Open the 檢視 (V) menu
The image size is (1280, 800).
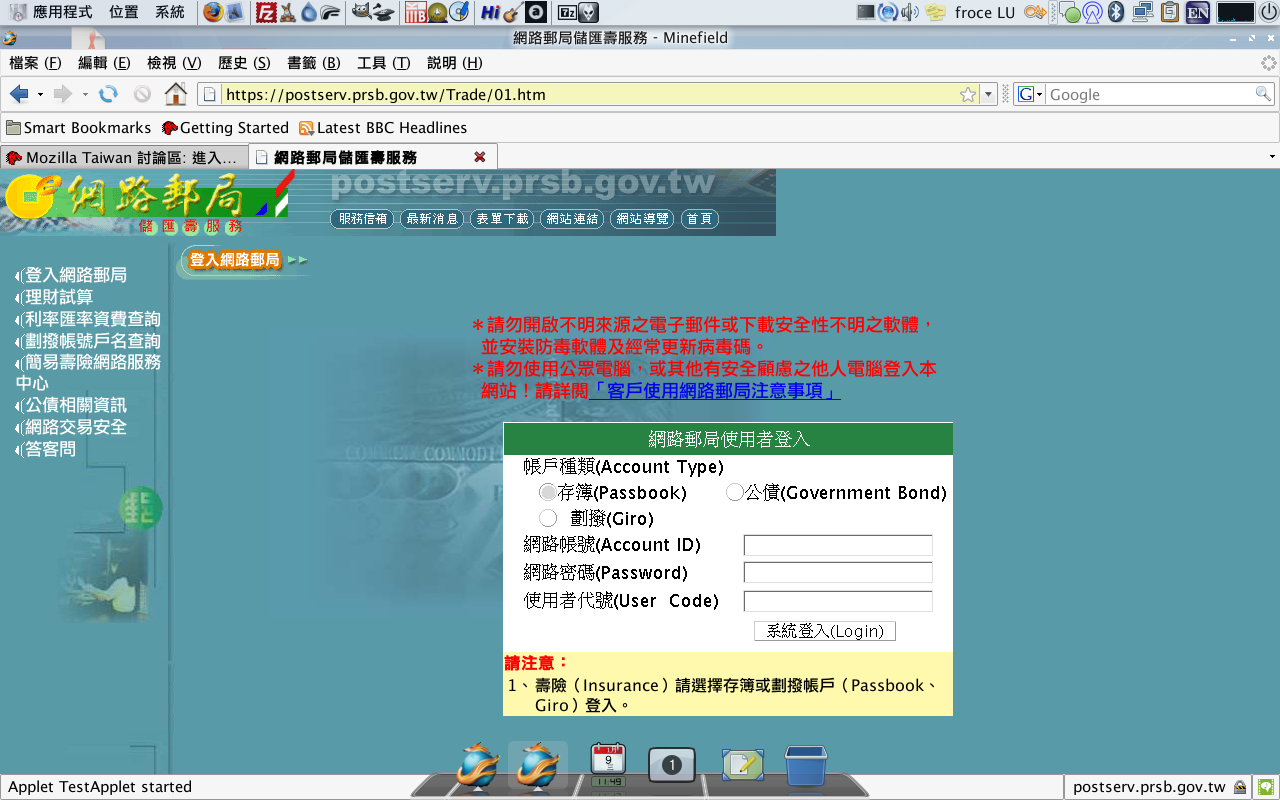174,63
